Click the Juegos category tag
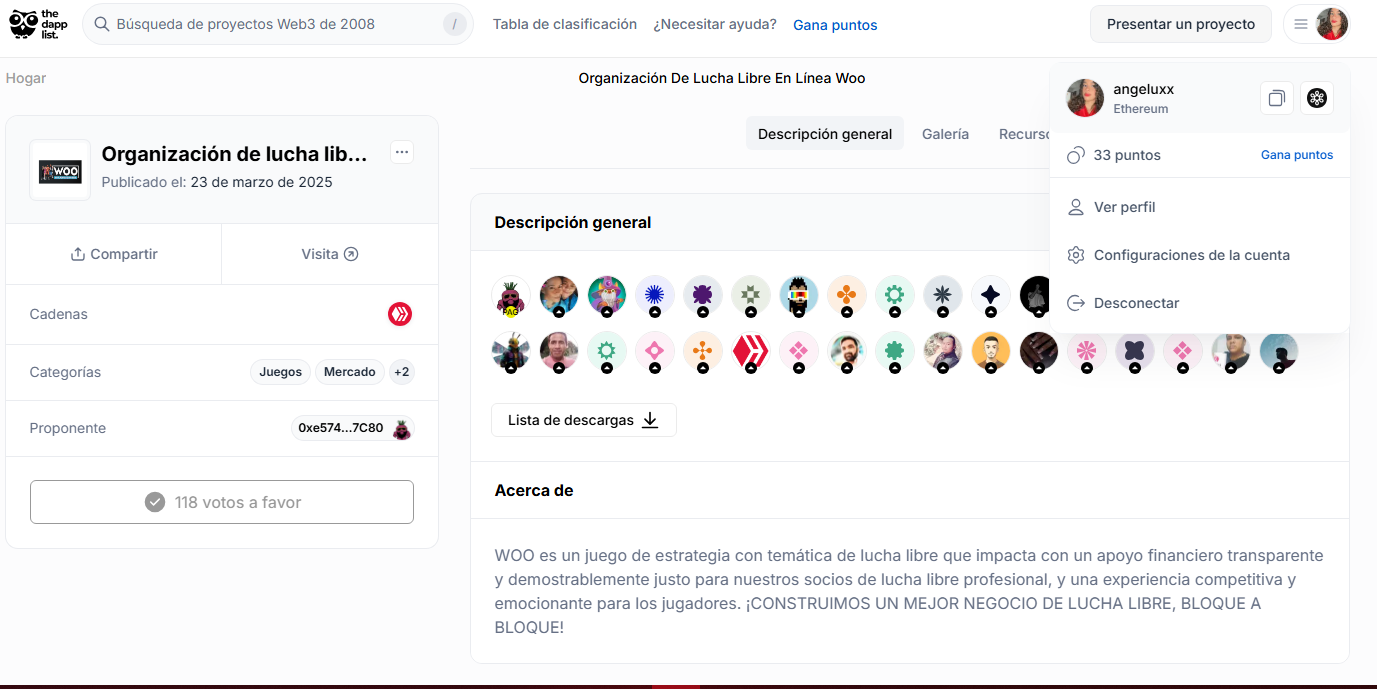 coord(280,372)
